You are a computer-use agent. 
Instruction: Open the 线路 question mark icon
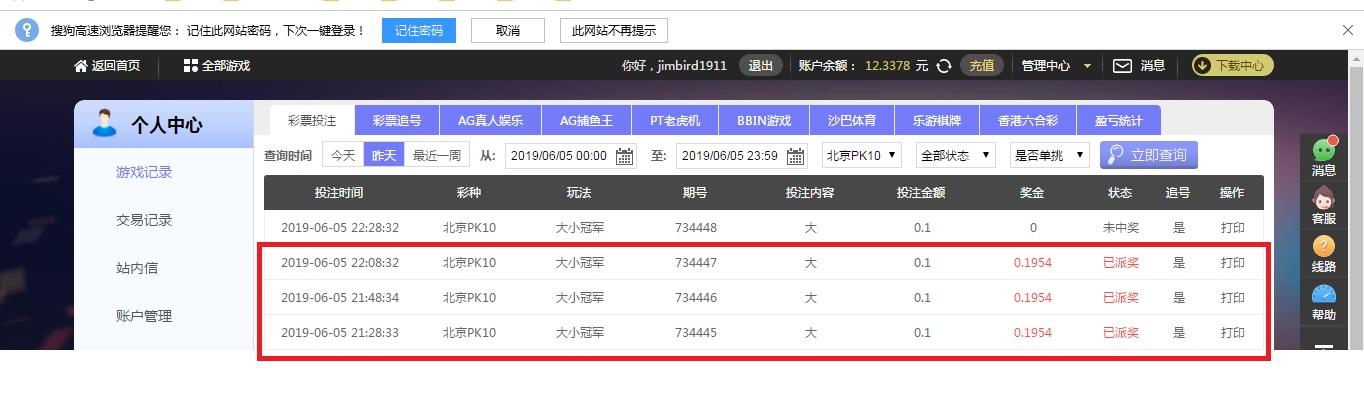click(1324, 246)
